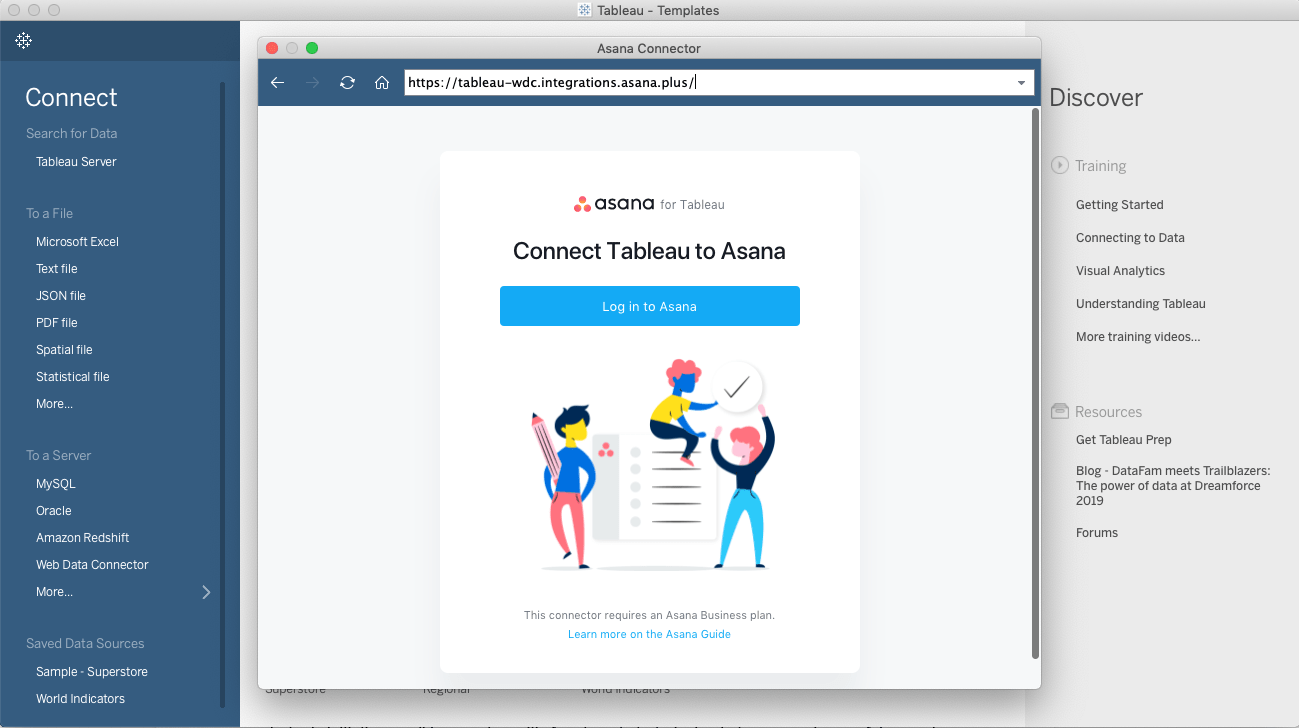
Task: Open More training videos link
Action: pyautogui.click(x=1138, y=337)
